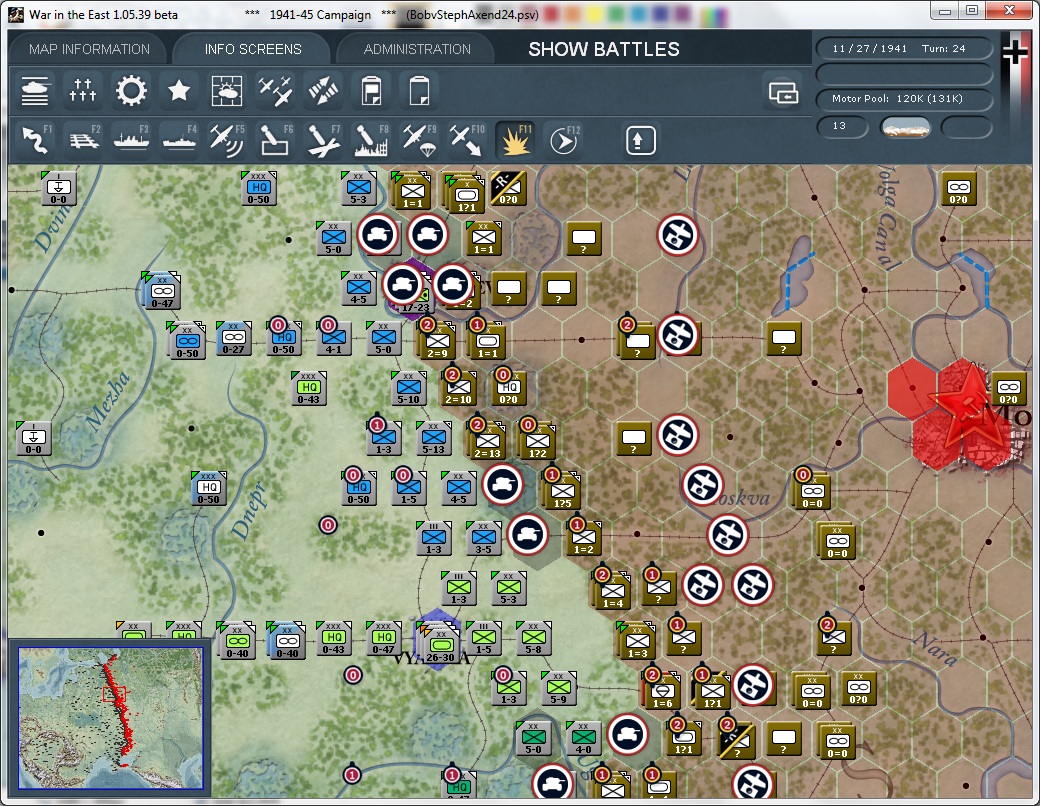Click air battle marker on Moskva river label
1040x806 pixels.
tap(703, 485)
